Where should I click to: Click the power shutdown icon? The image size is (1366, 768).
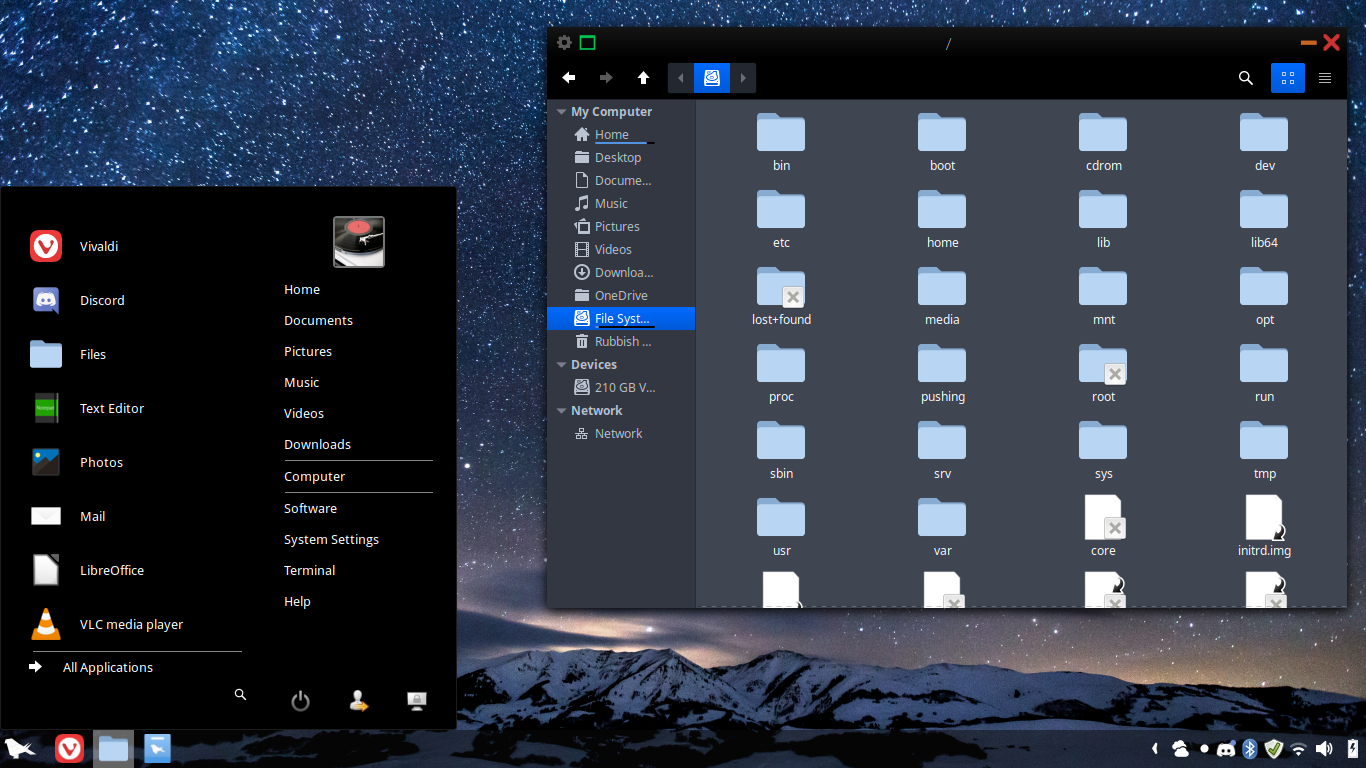[300, 701]
